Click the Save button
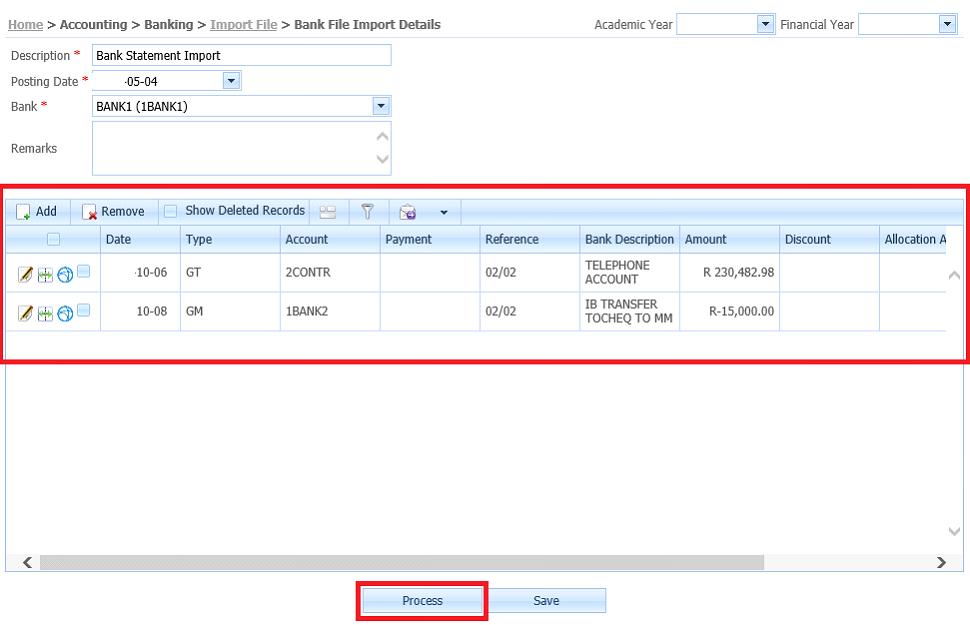 (x=546, y=601)
